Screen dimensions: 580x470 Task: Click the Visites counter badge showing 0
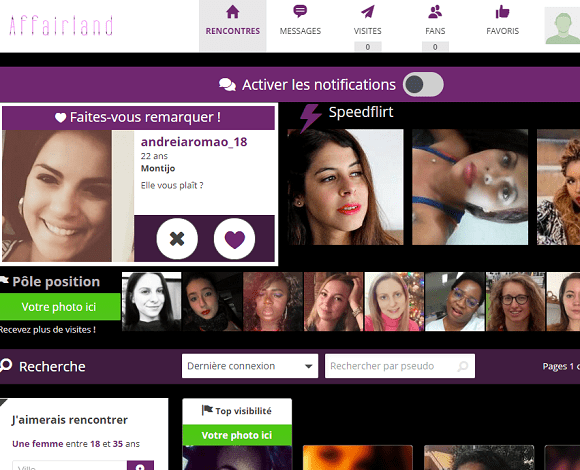pos(368,47)
